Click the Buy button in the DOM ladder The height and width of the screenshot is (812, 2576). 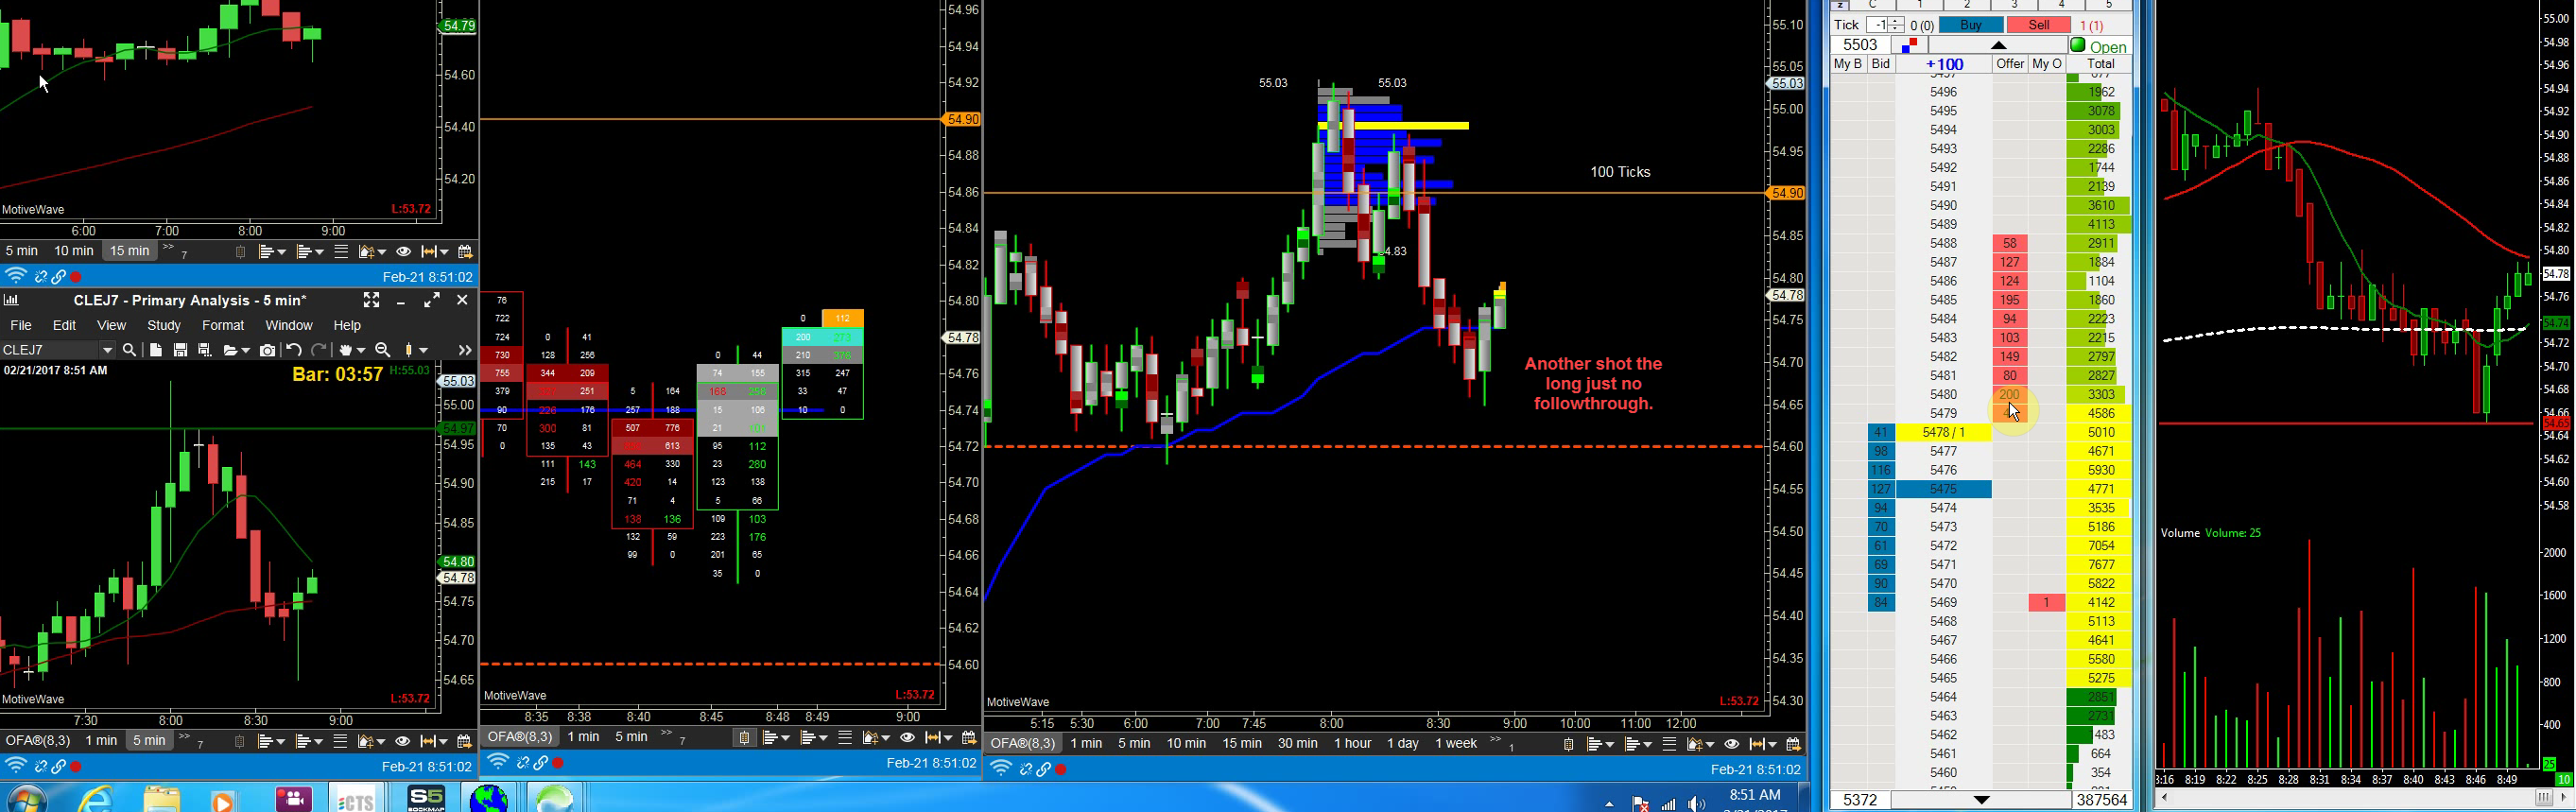click(x=1970, y=25)
